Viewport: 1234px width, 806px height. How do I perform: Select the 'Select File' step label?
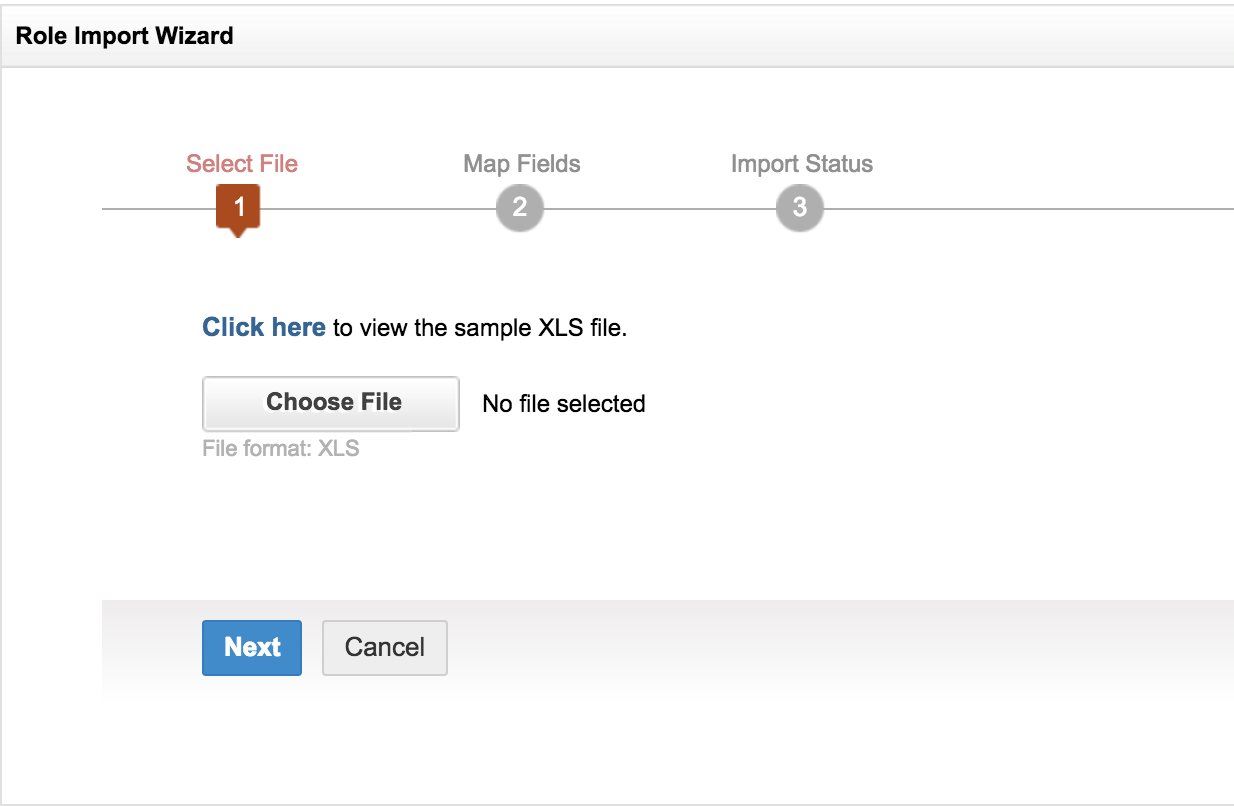pyautogui.click(x=242, y=164)
